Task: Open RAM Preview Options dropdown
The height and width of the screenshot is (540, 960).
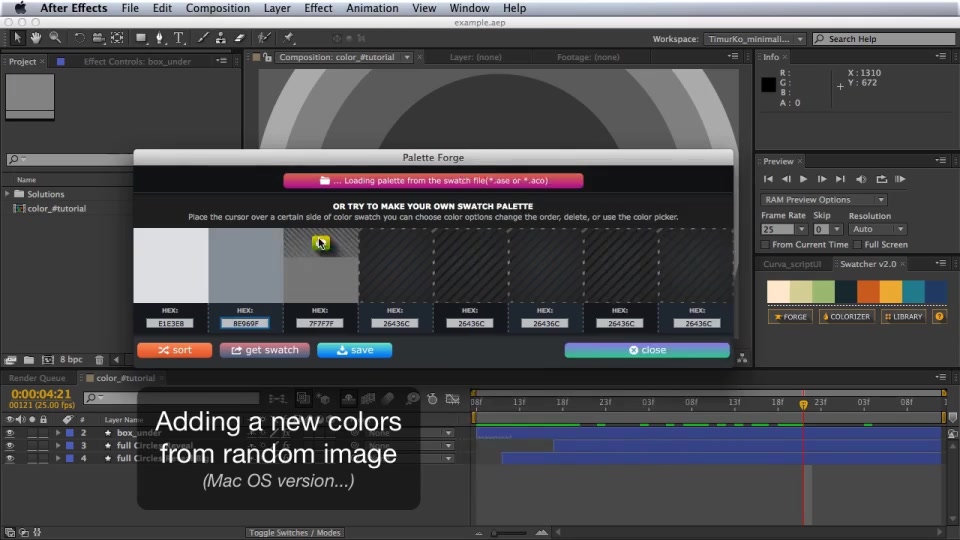Action: tap(823, 200)
